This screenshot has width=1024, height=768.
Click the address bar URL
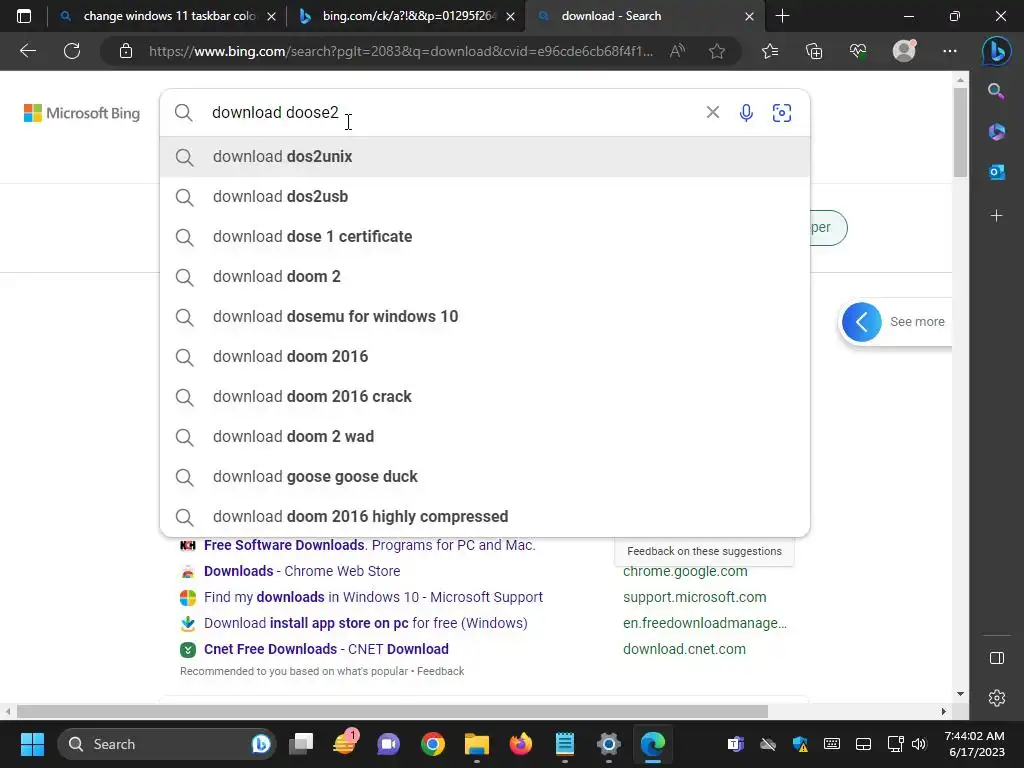point(400,51)
